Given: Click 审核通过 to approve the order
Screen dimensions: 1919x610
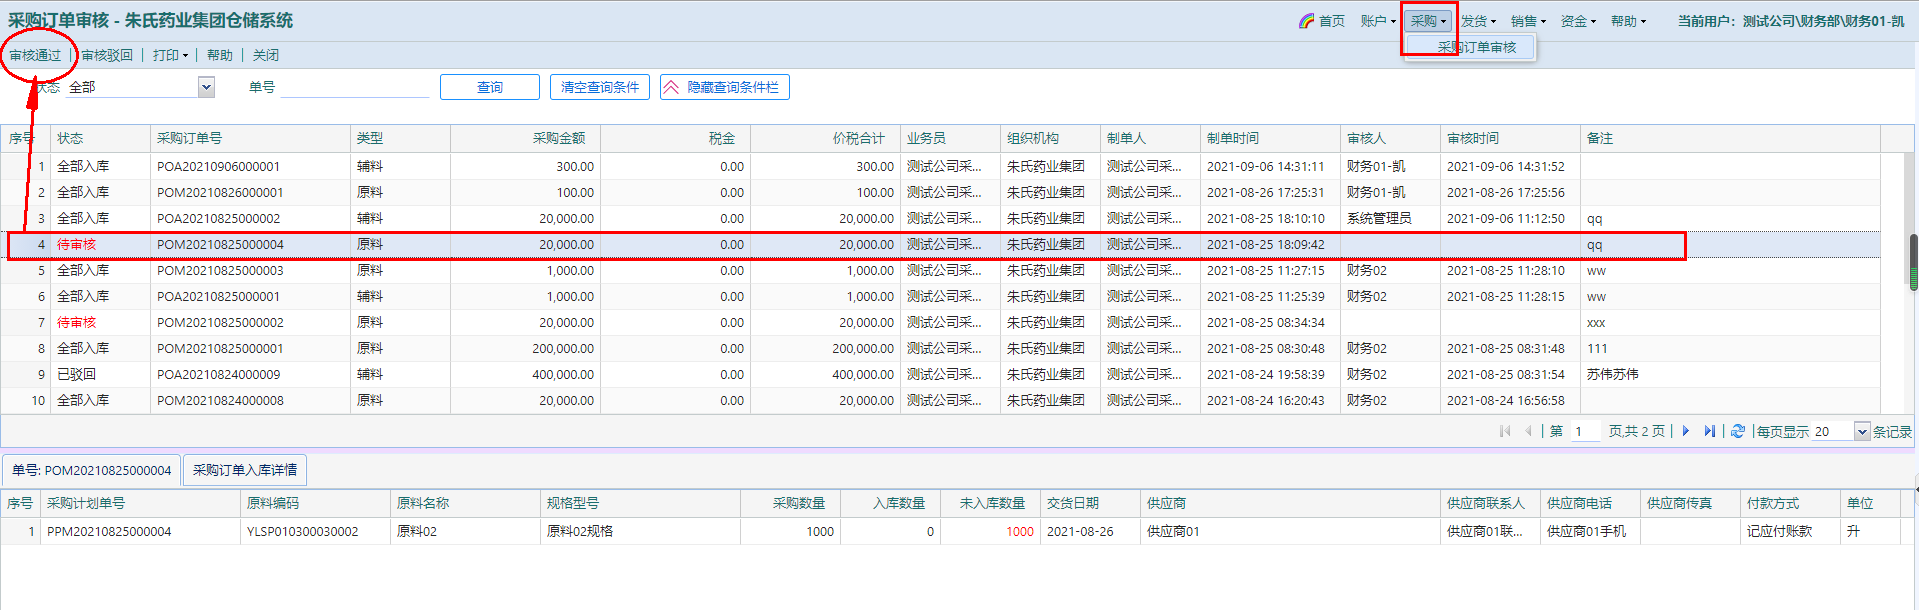Looking at the screenshot, I should point(36,56).
